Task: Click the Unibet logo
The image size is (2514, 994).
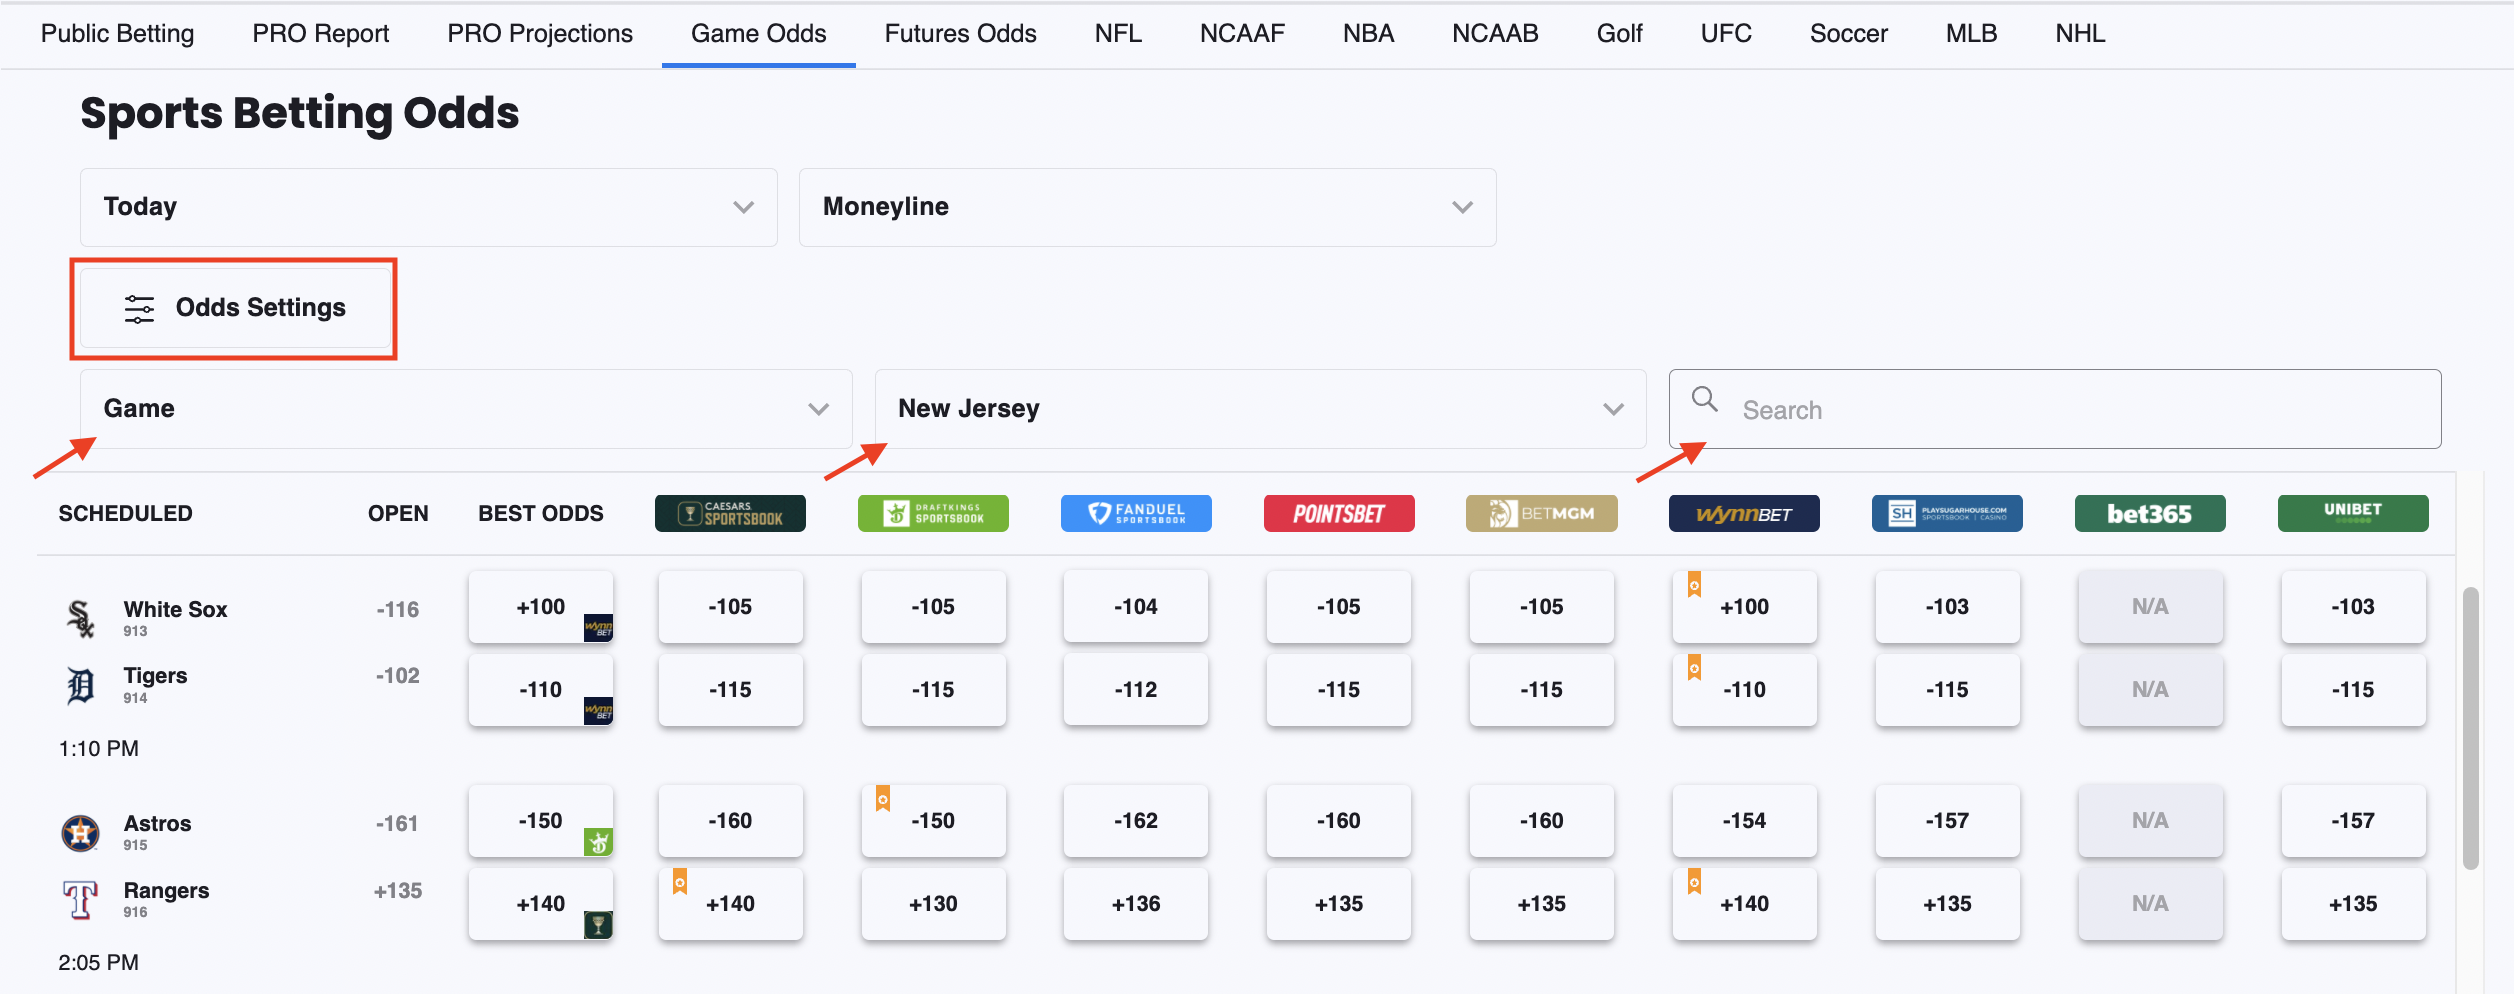Action: click(2353, 513)
